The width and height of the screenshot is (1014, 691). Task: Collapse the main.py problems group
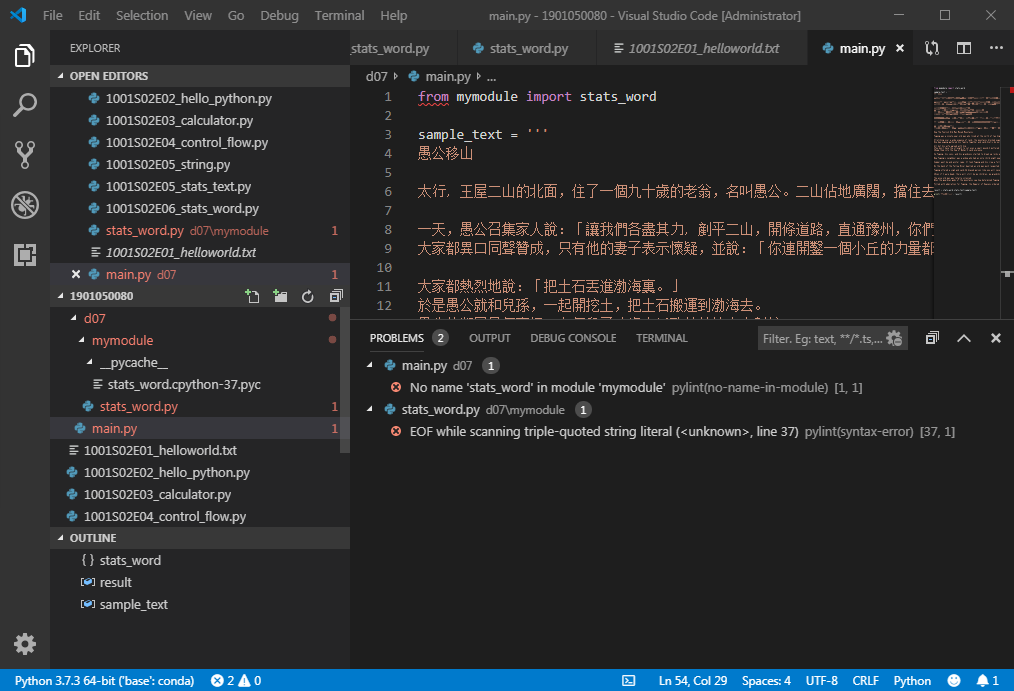pos(370,365)
